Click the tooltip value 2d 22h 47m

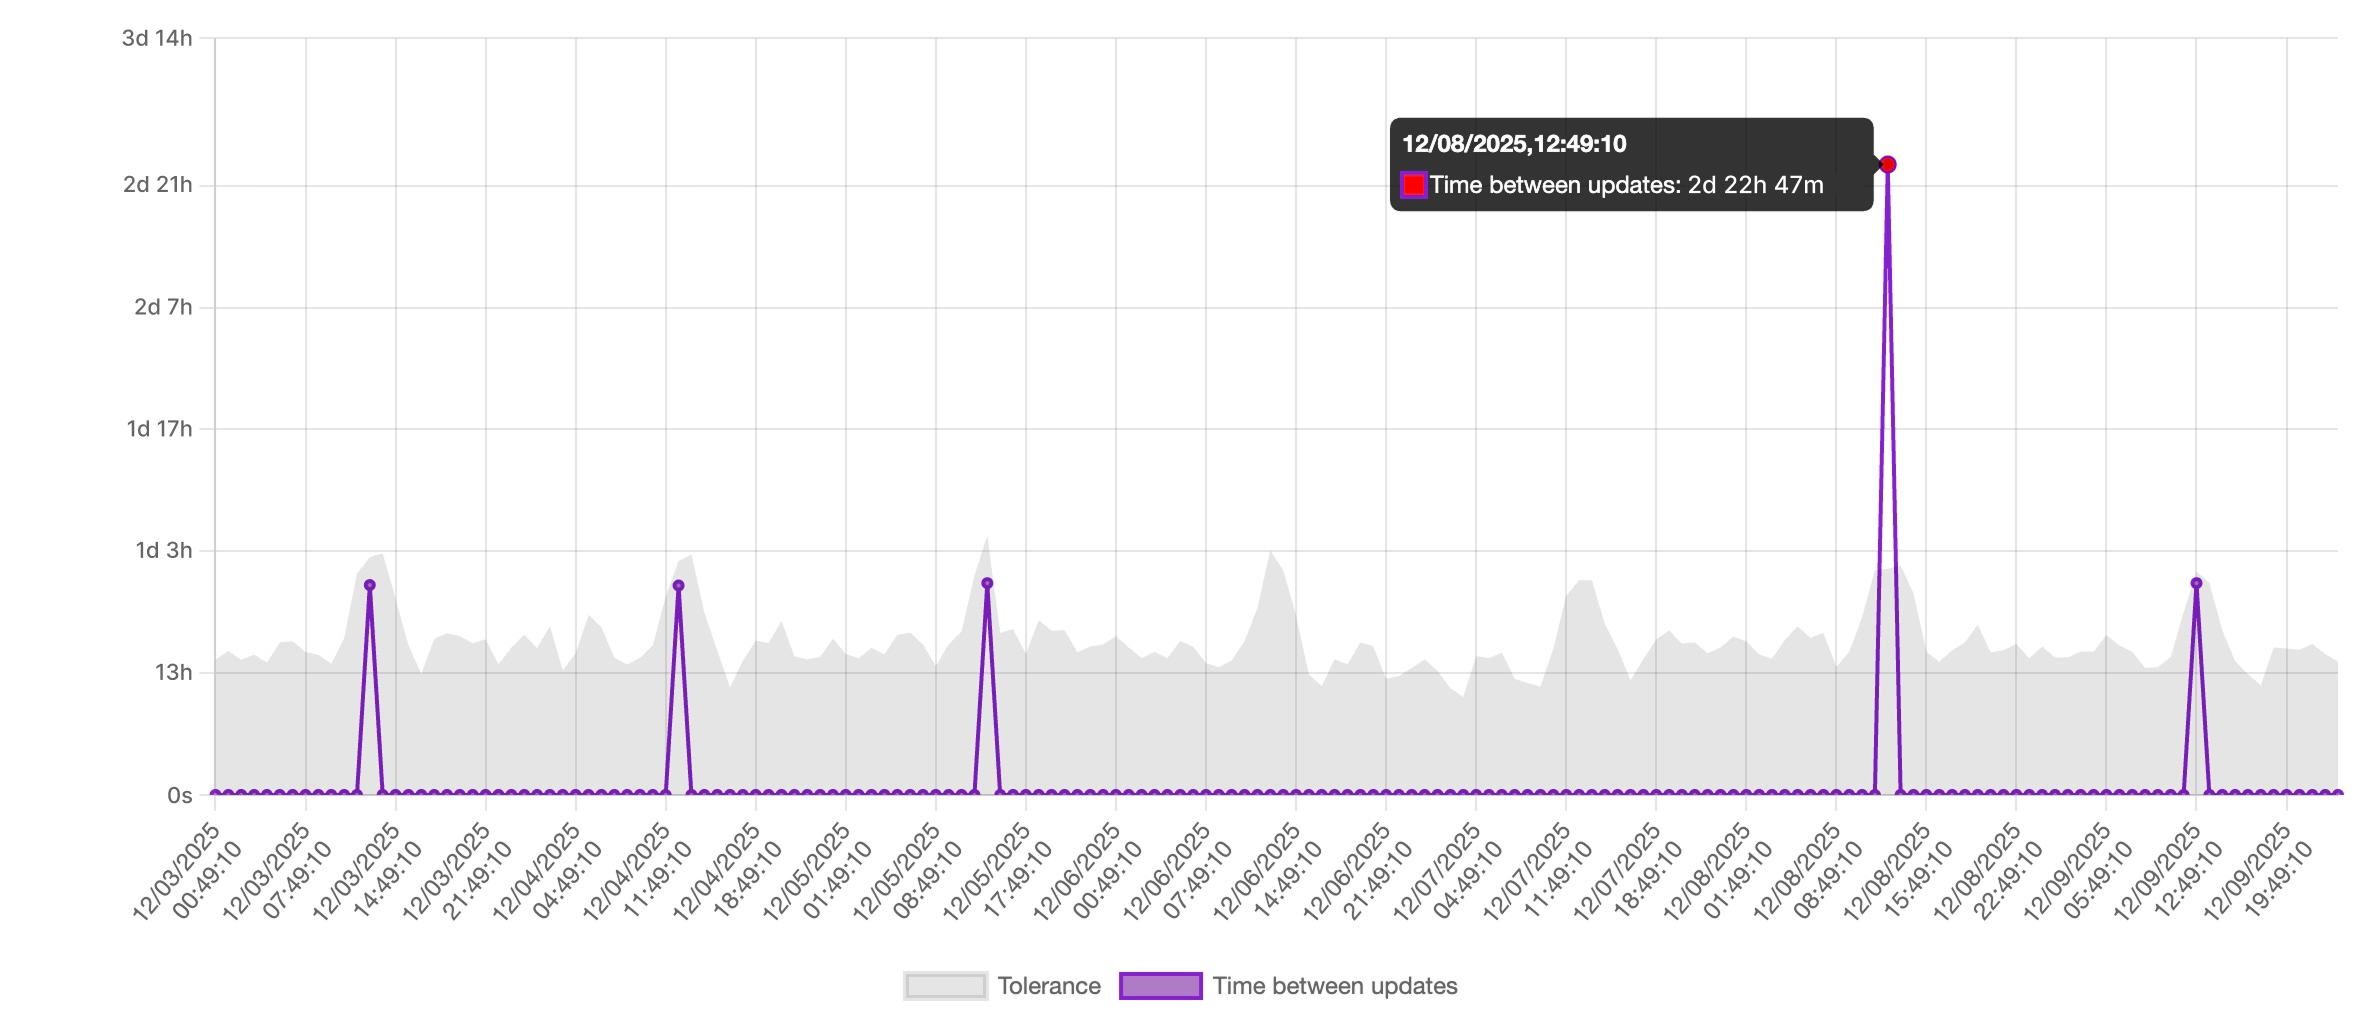[1756, 185]
